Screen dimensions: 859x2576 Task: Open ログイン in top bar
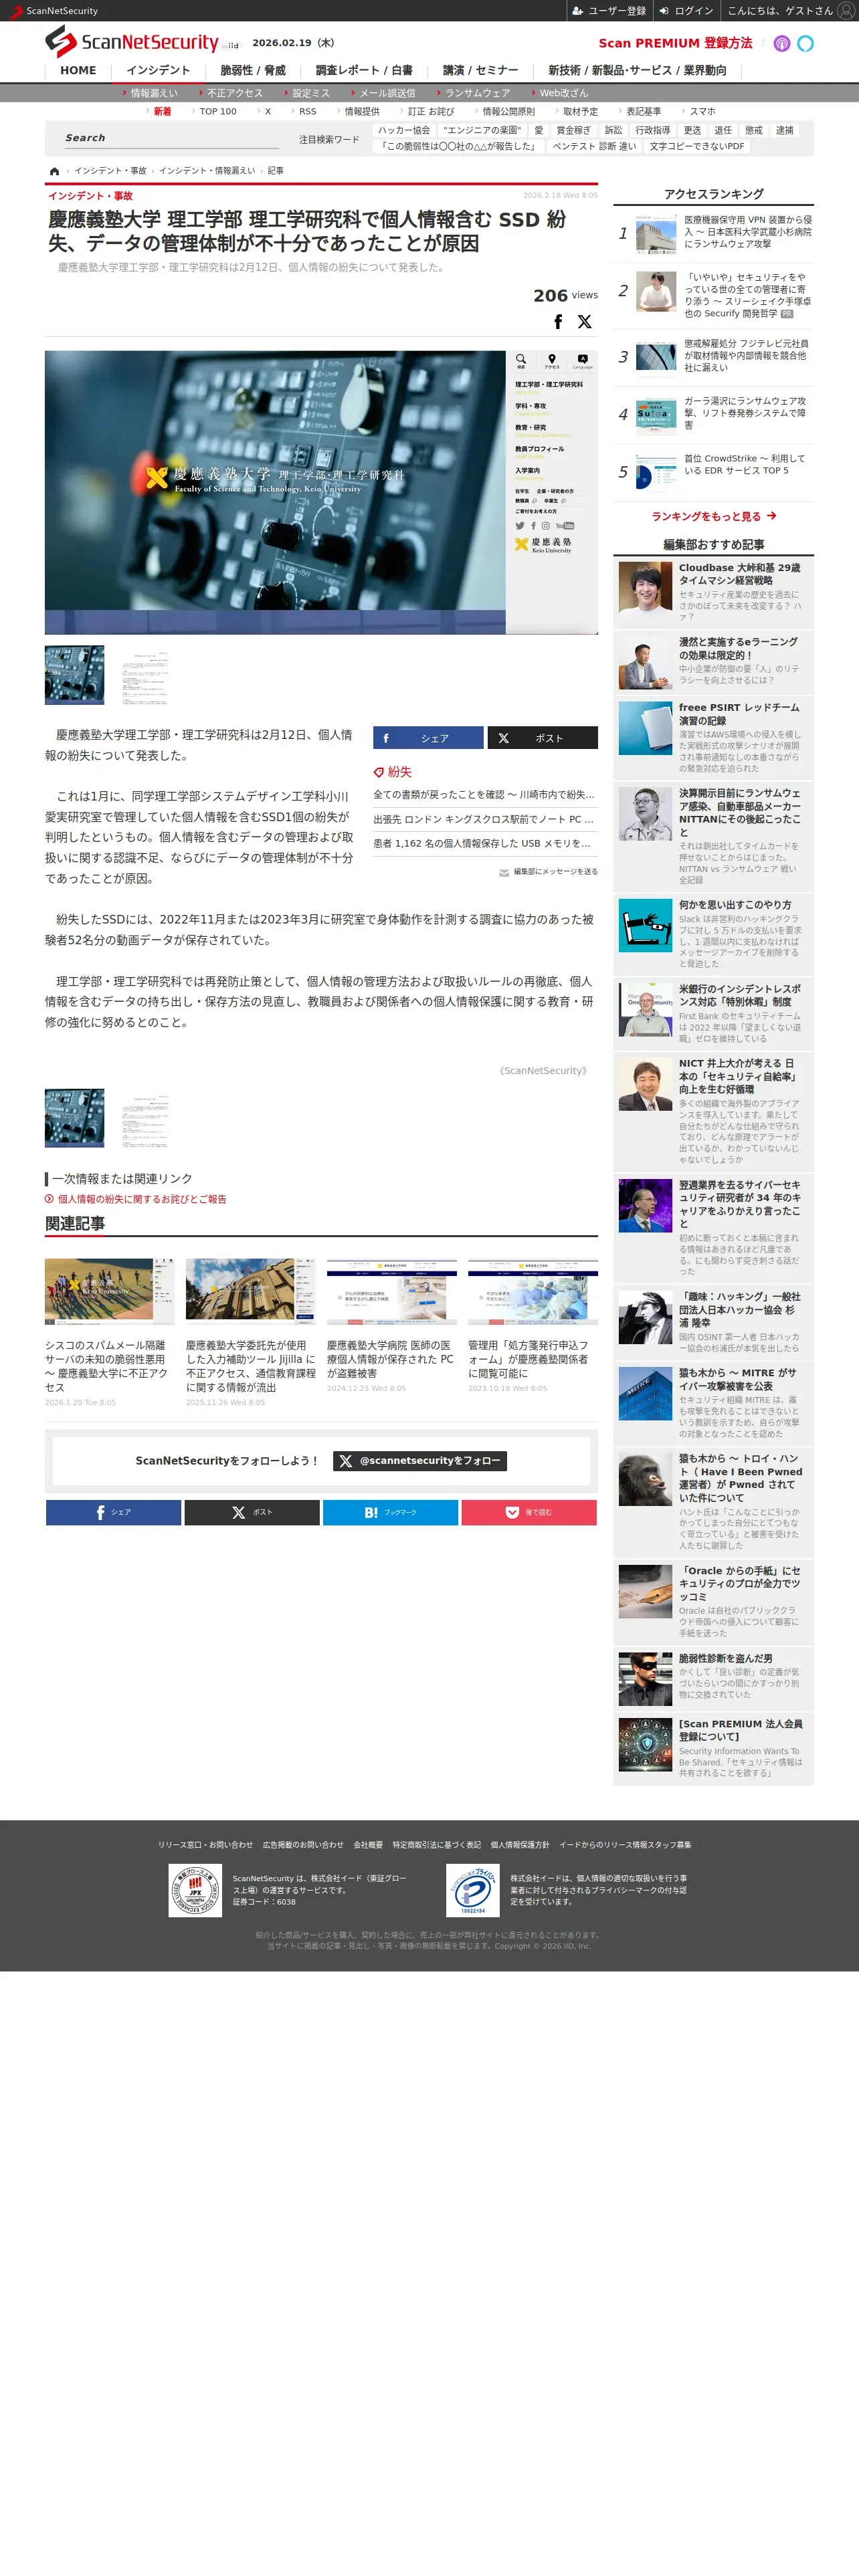click(x=686, y=11)
